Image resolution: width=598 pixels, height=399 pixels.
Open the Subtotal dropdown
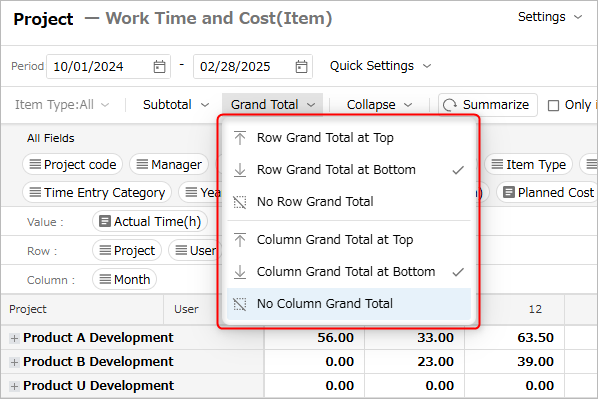(x=176, y=105)
